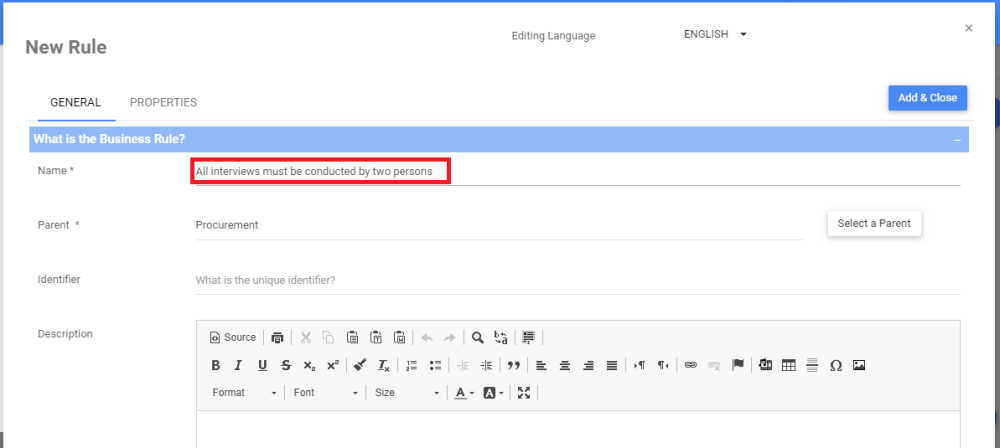Click the Replace icon
1000x448 pixels.
coord(501,338)
